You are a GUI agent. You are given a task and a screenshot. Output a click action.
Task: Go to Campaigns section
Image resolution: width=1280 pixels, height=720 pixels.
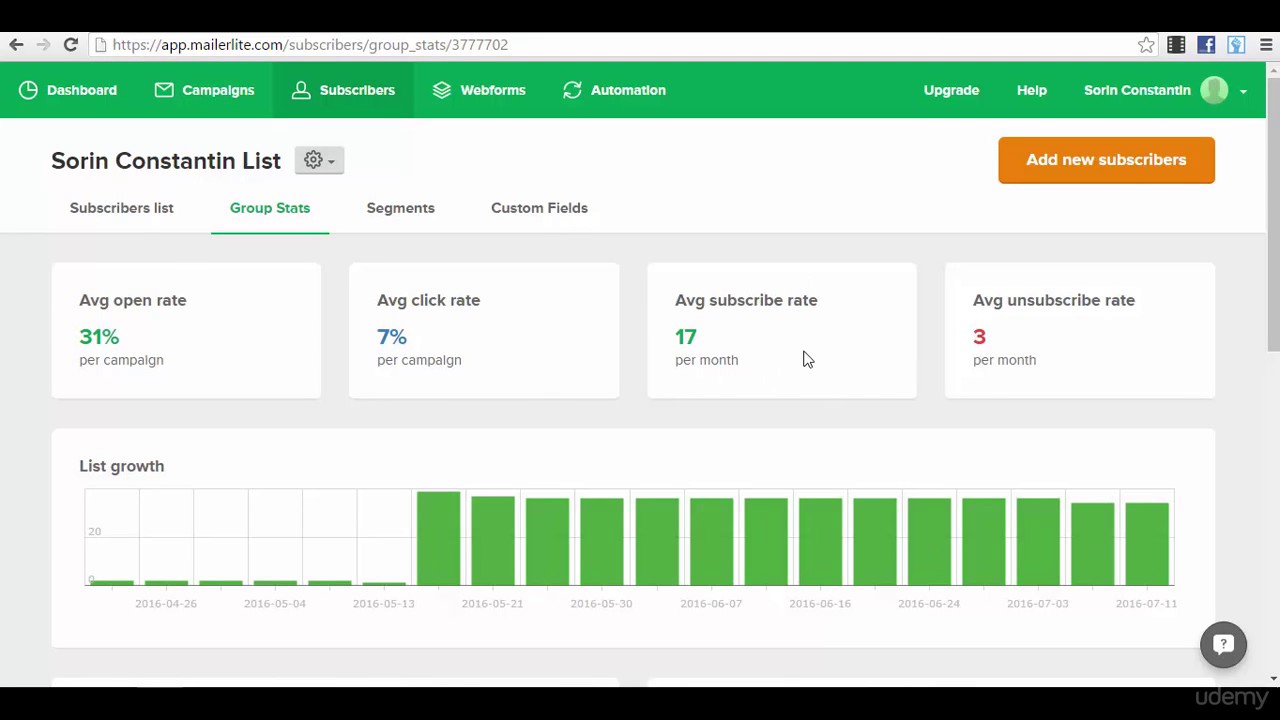click(x=205, y=90)
